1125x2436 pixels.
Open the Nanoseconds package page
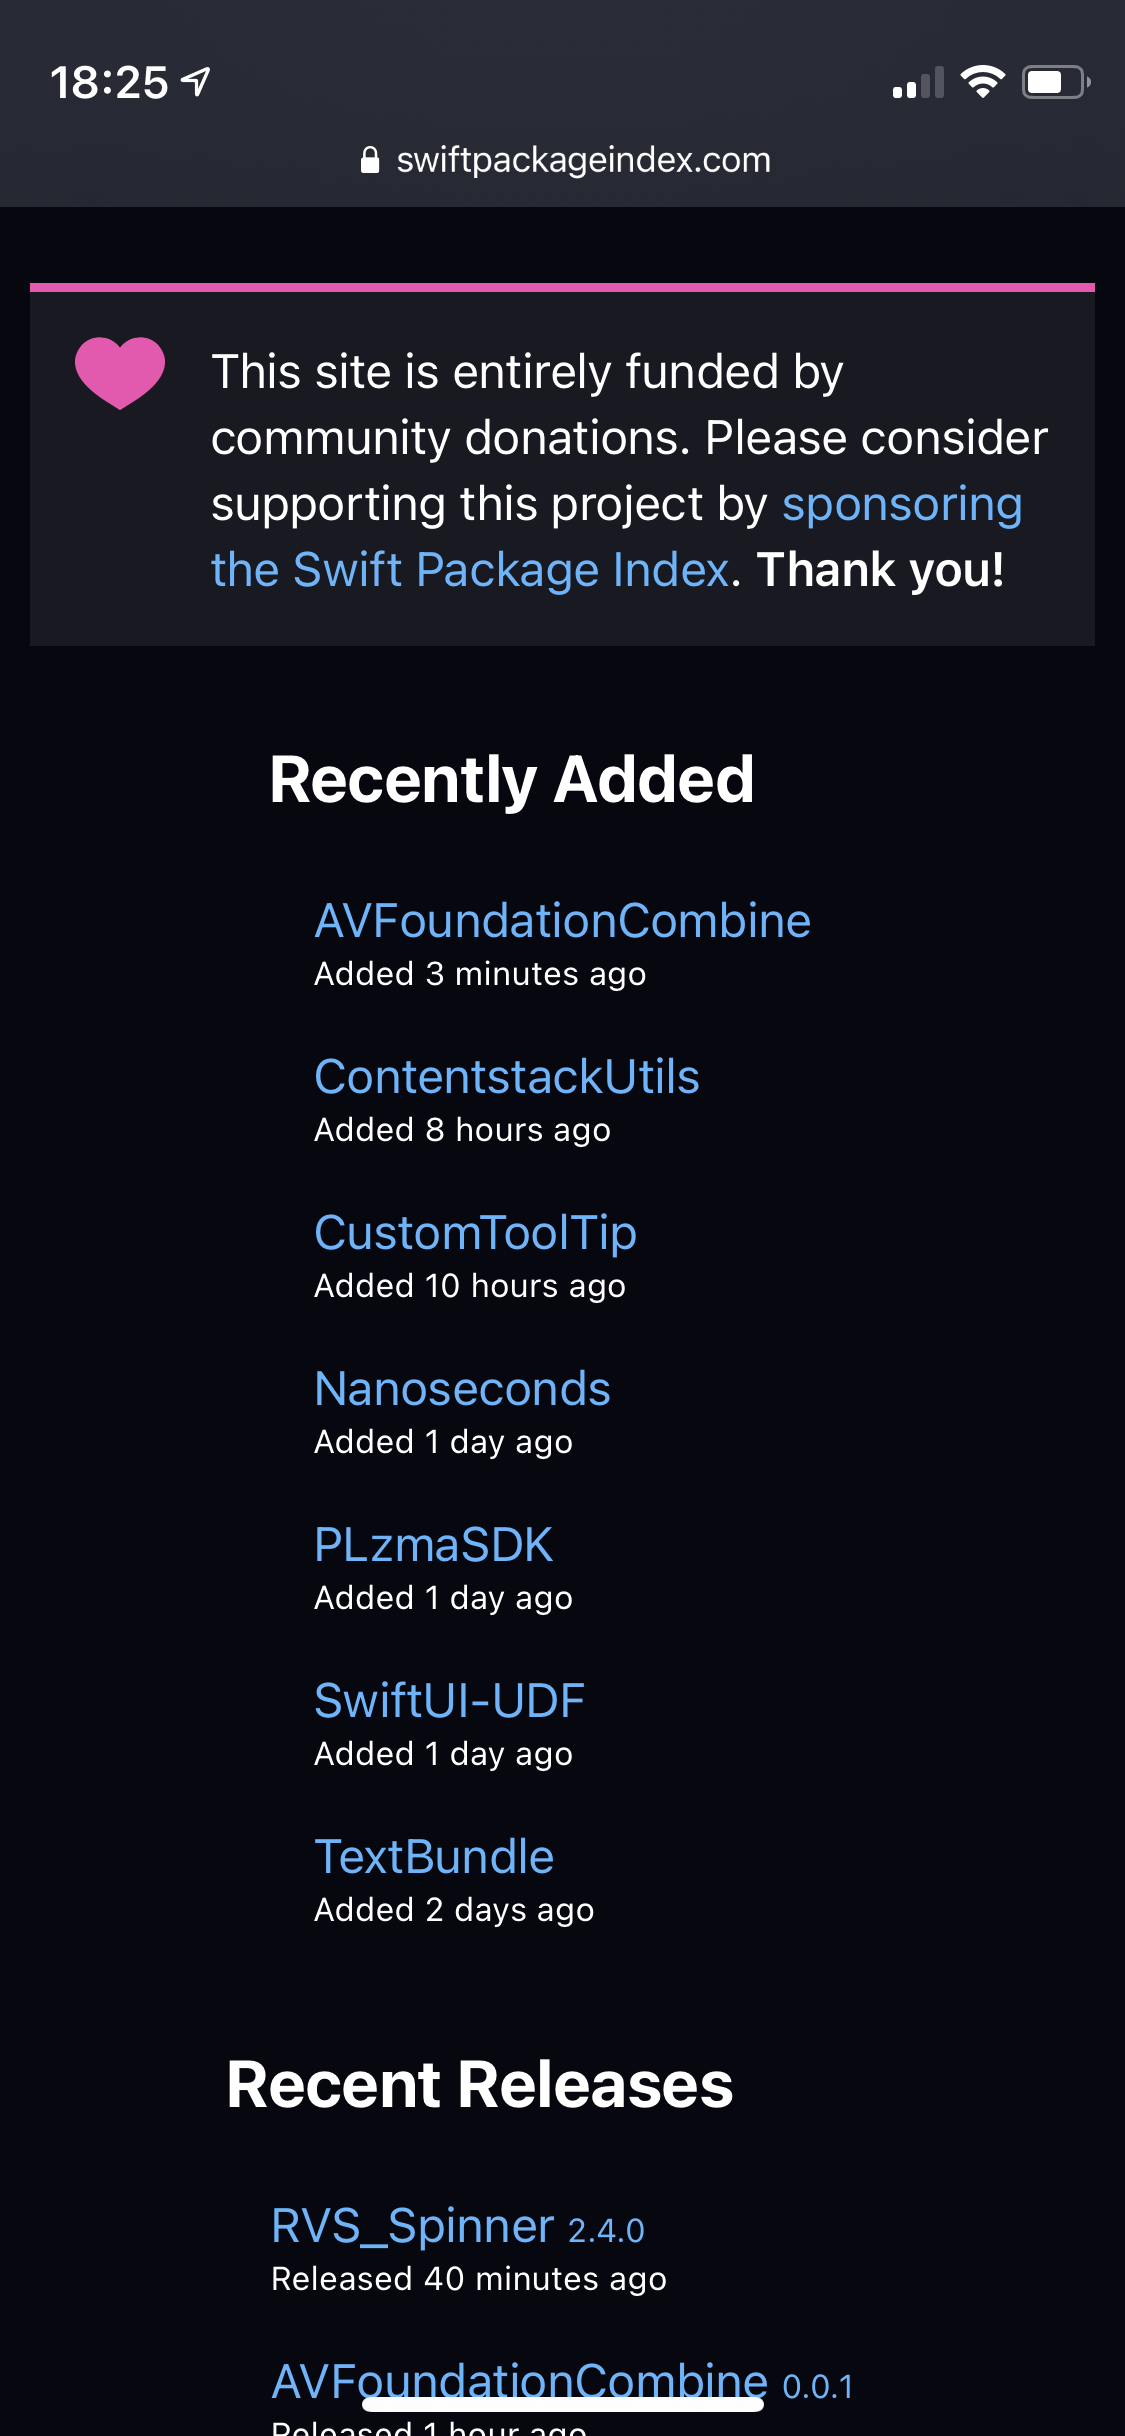click(462, 1388)
